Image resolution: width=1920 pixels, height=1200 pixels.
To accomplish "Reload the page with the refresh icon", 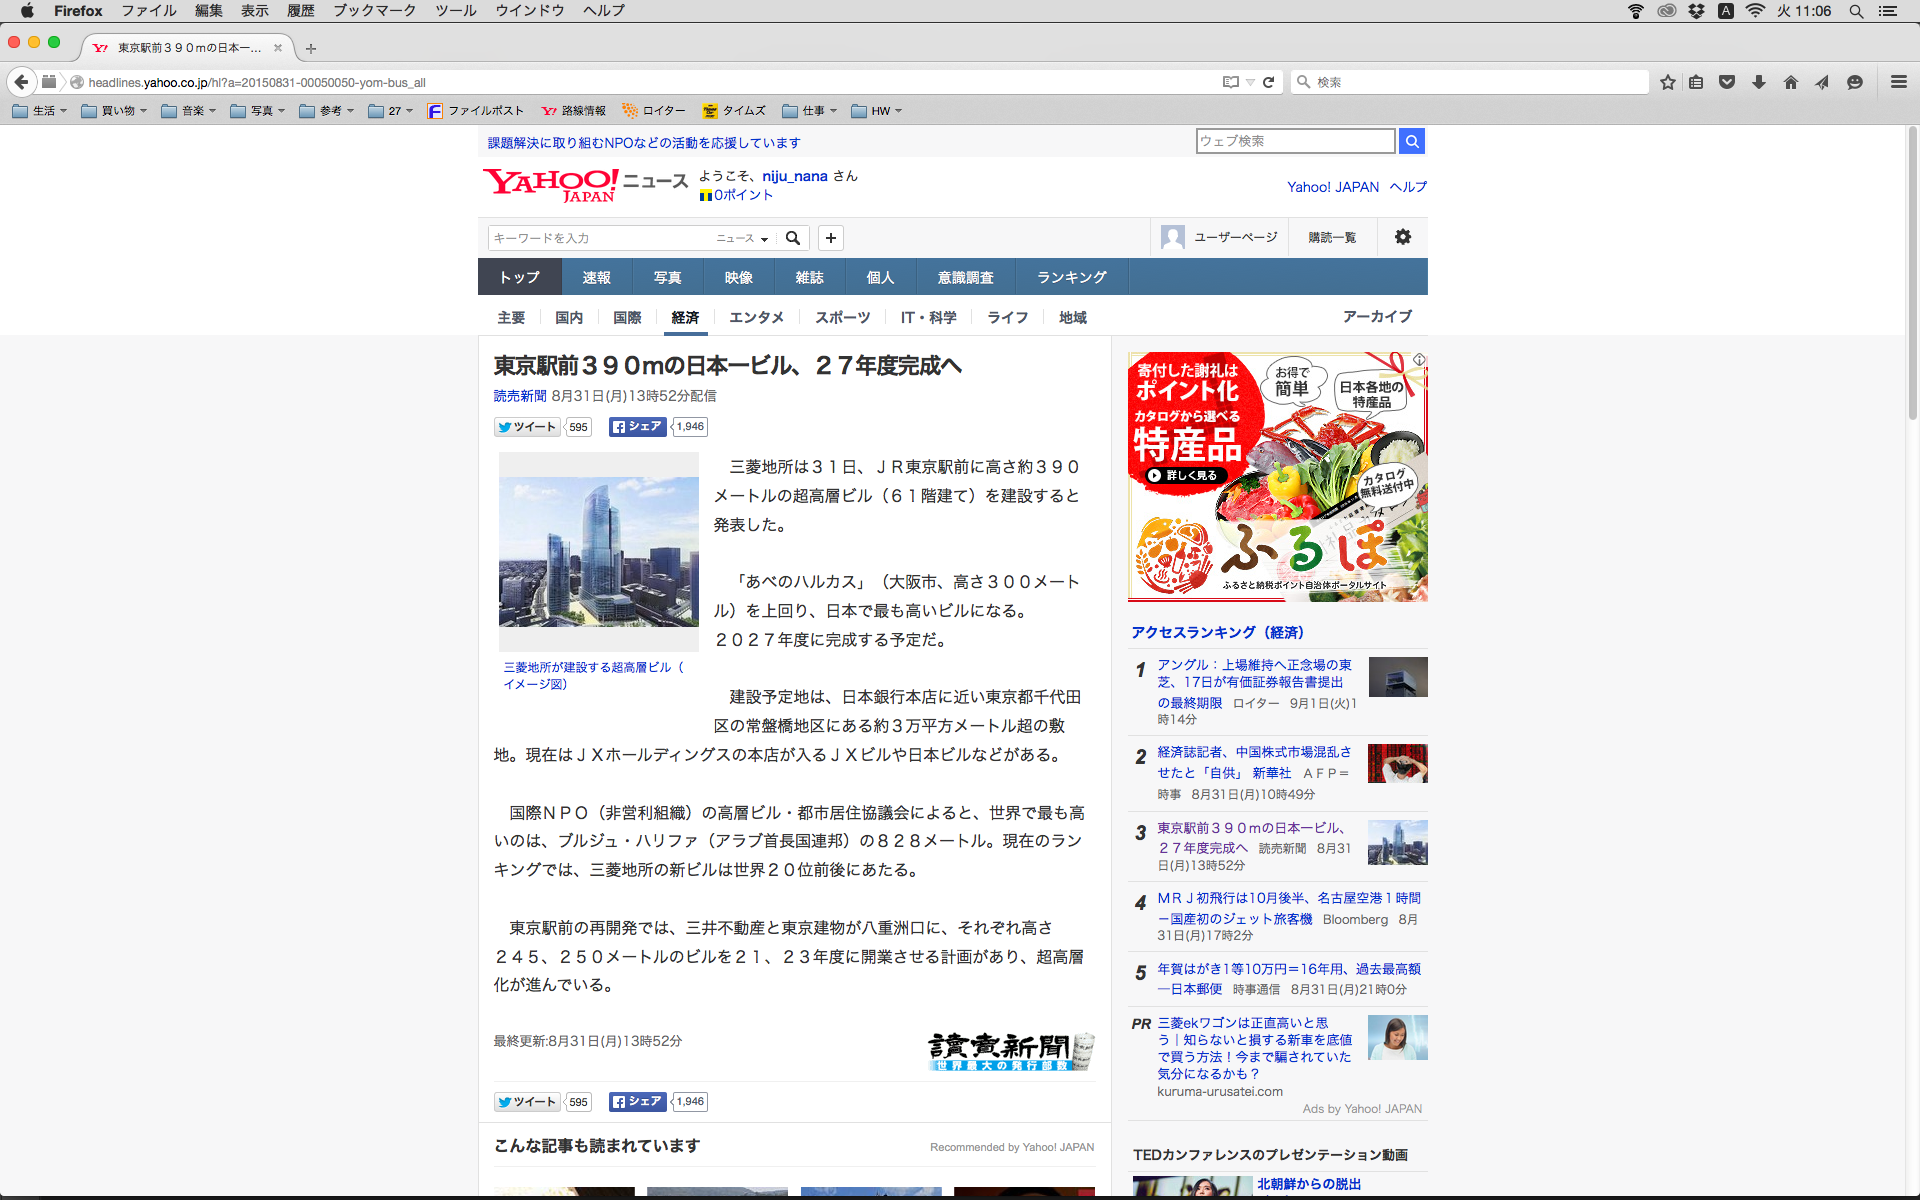I will [1268, 82].
